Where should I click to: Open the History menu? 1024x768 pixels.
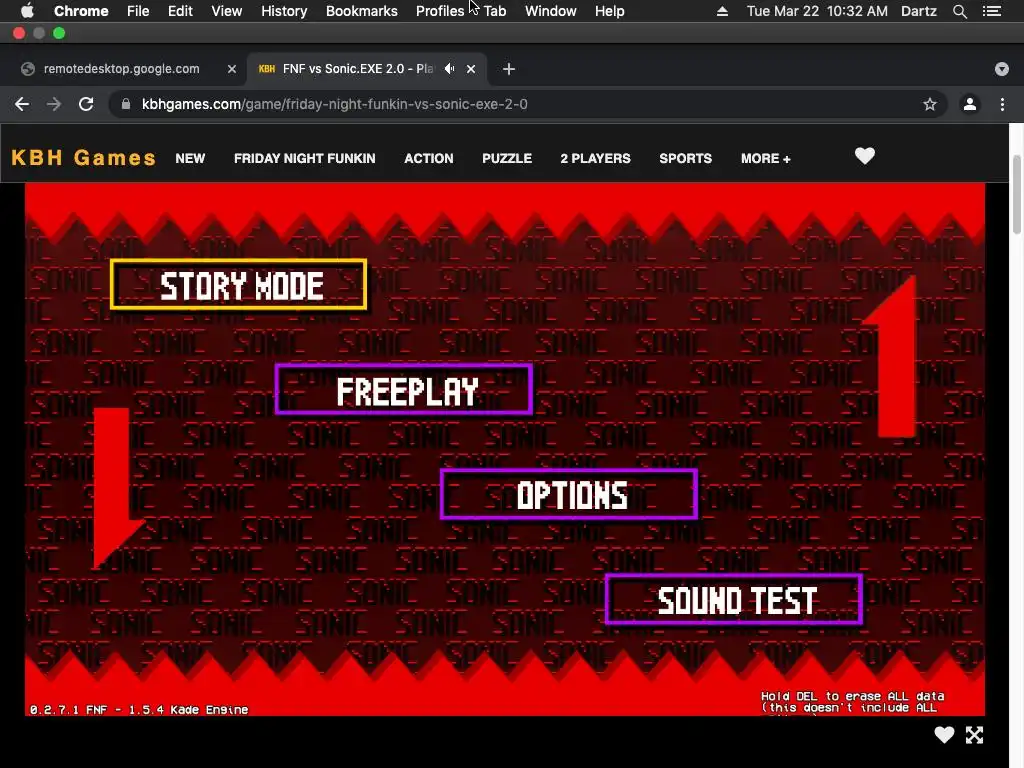coord(284,11)
